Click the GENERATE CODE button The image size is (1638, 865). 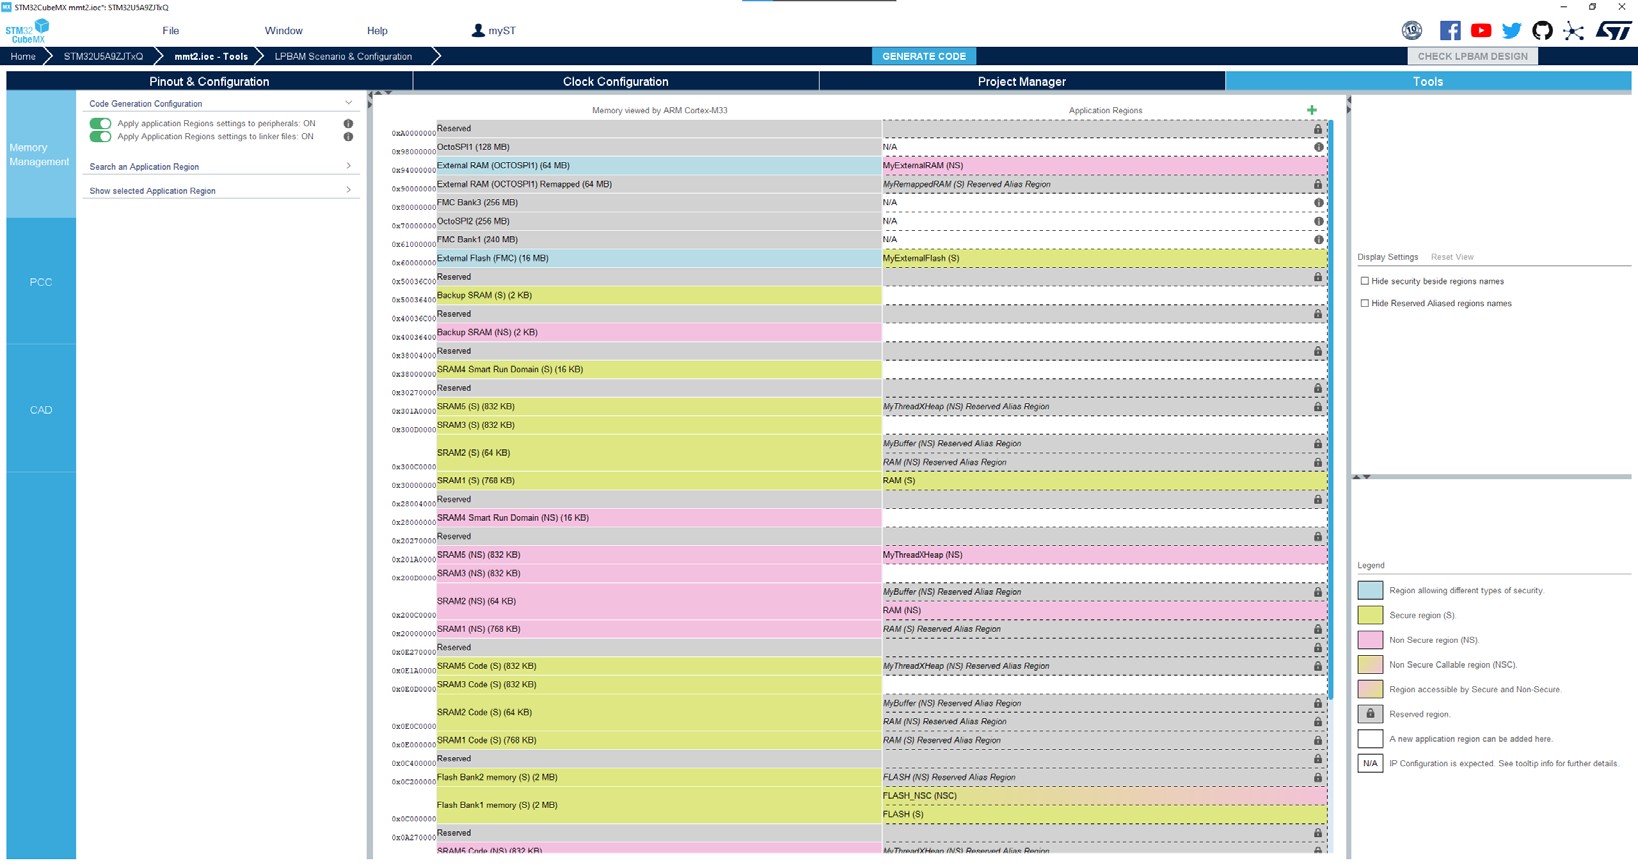(x=924, y=57)
